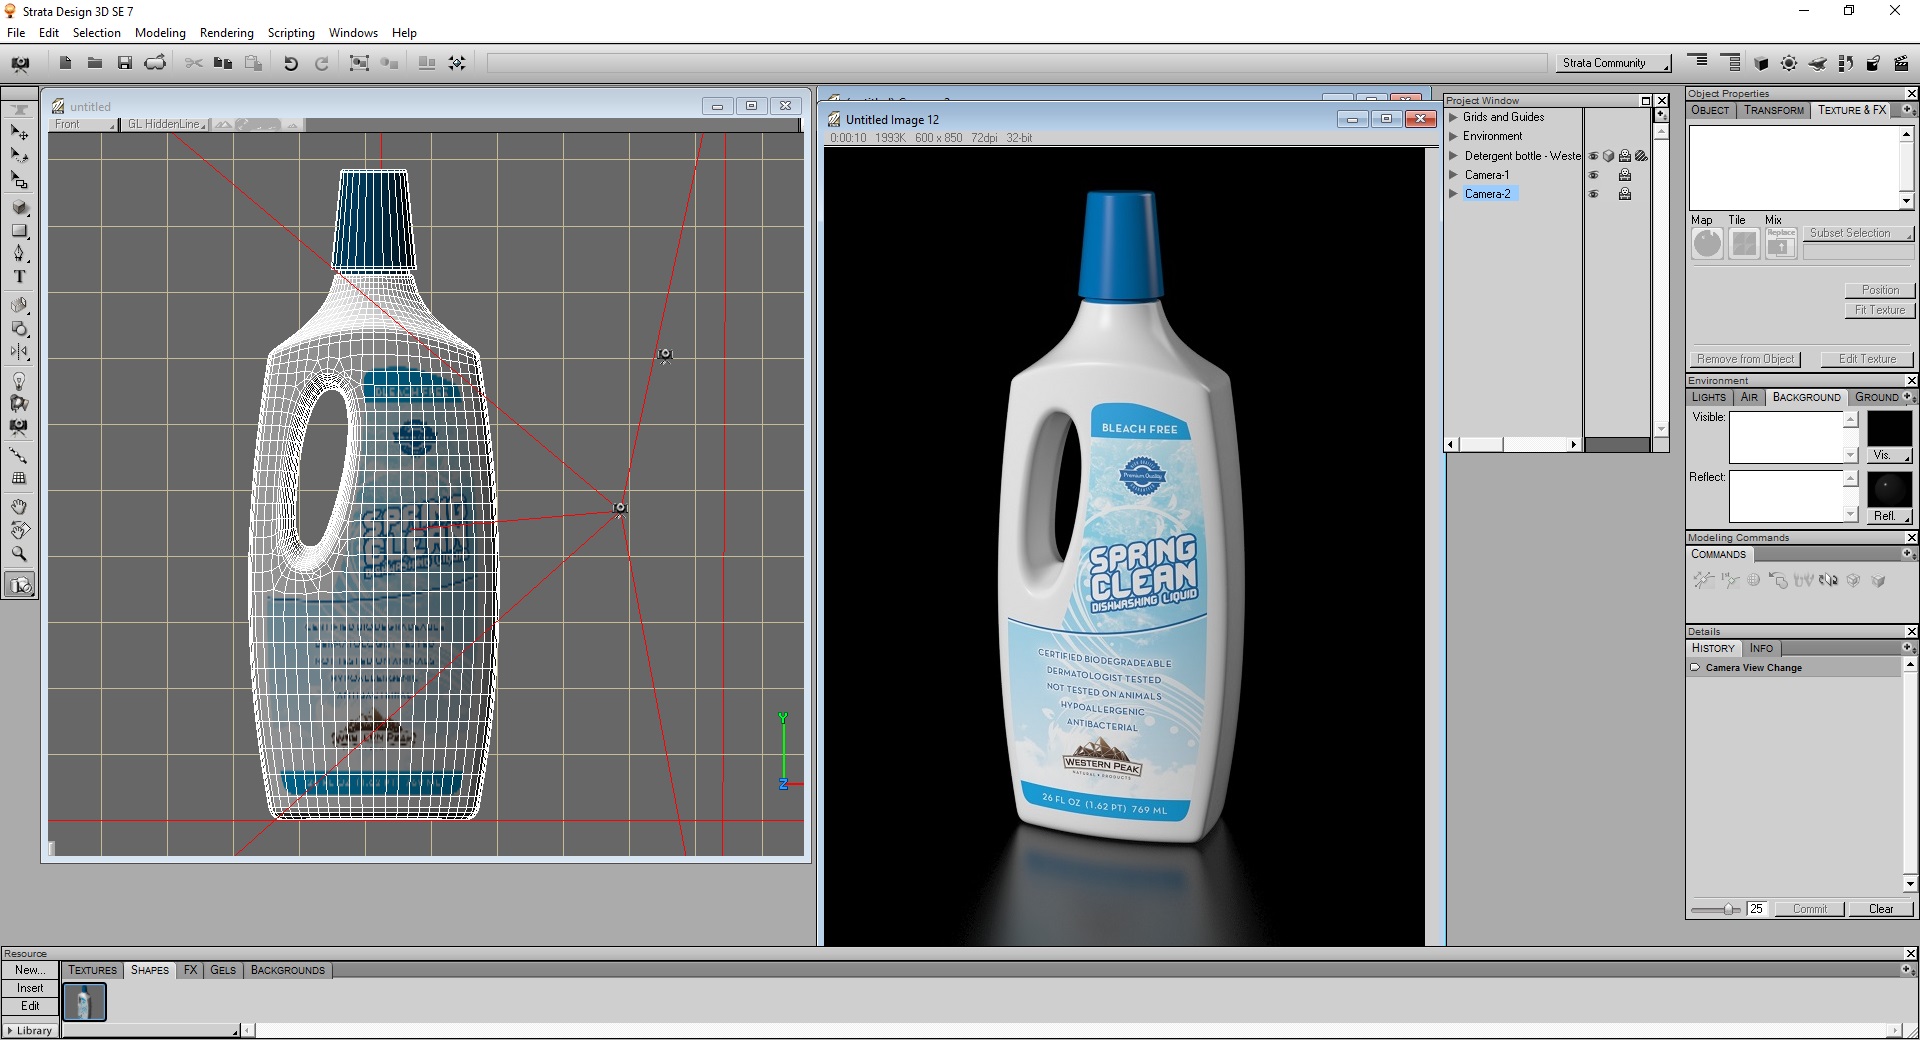Click the Tile icon in the Texture panel
The image size is (1922, 1040).
pos(1744,243)
